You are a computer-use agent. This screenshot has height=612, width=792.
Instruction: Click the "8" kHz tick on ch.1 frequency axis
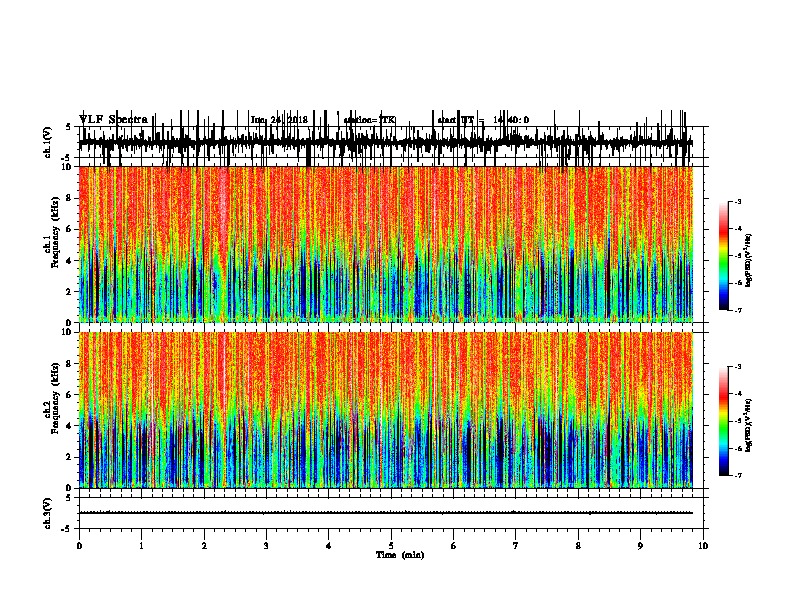click(70, 198)
